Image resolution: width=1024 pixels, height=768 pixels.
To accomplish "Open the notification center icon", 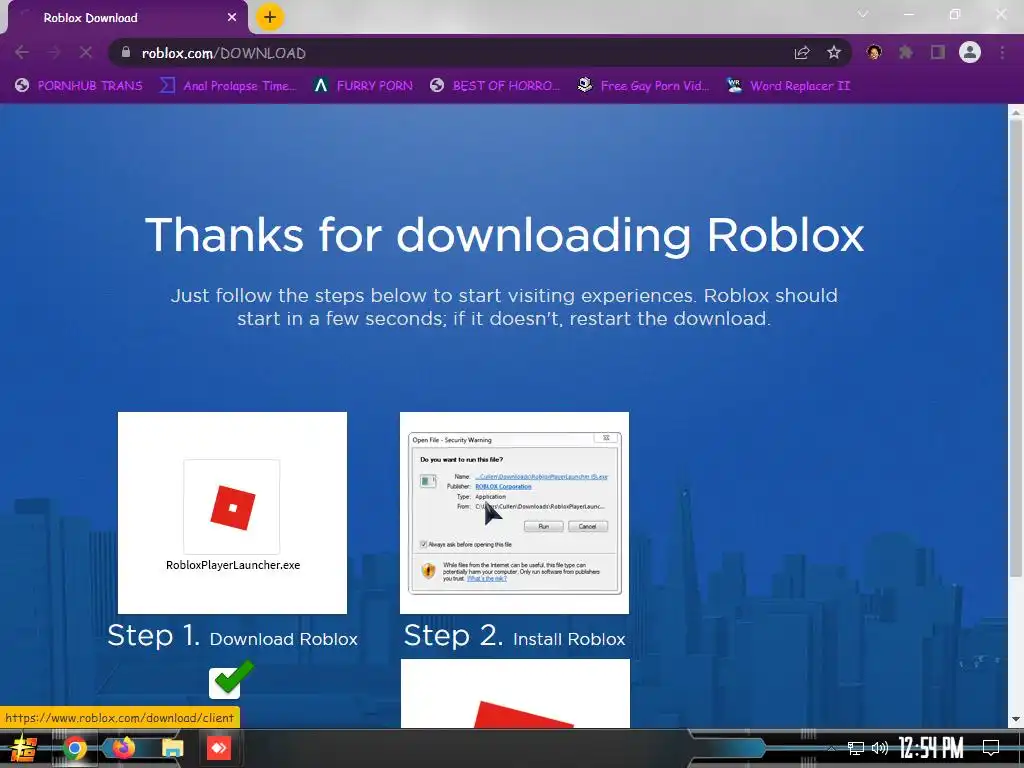I will pos(991,748).
